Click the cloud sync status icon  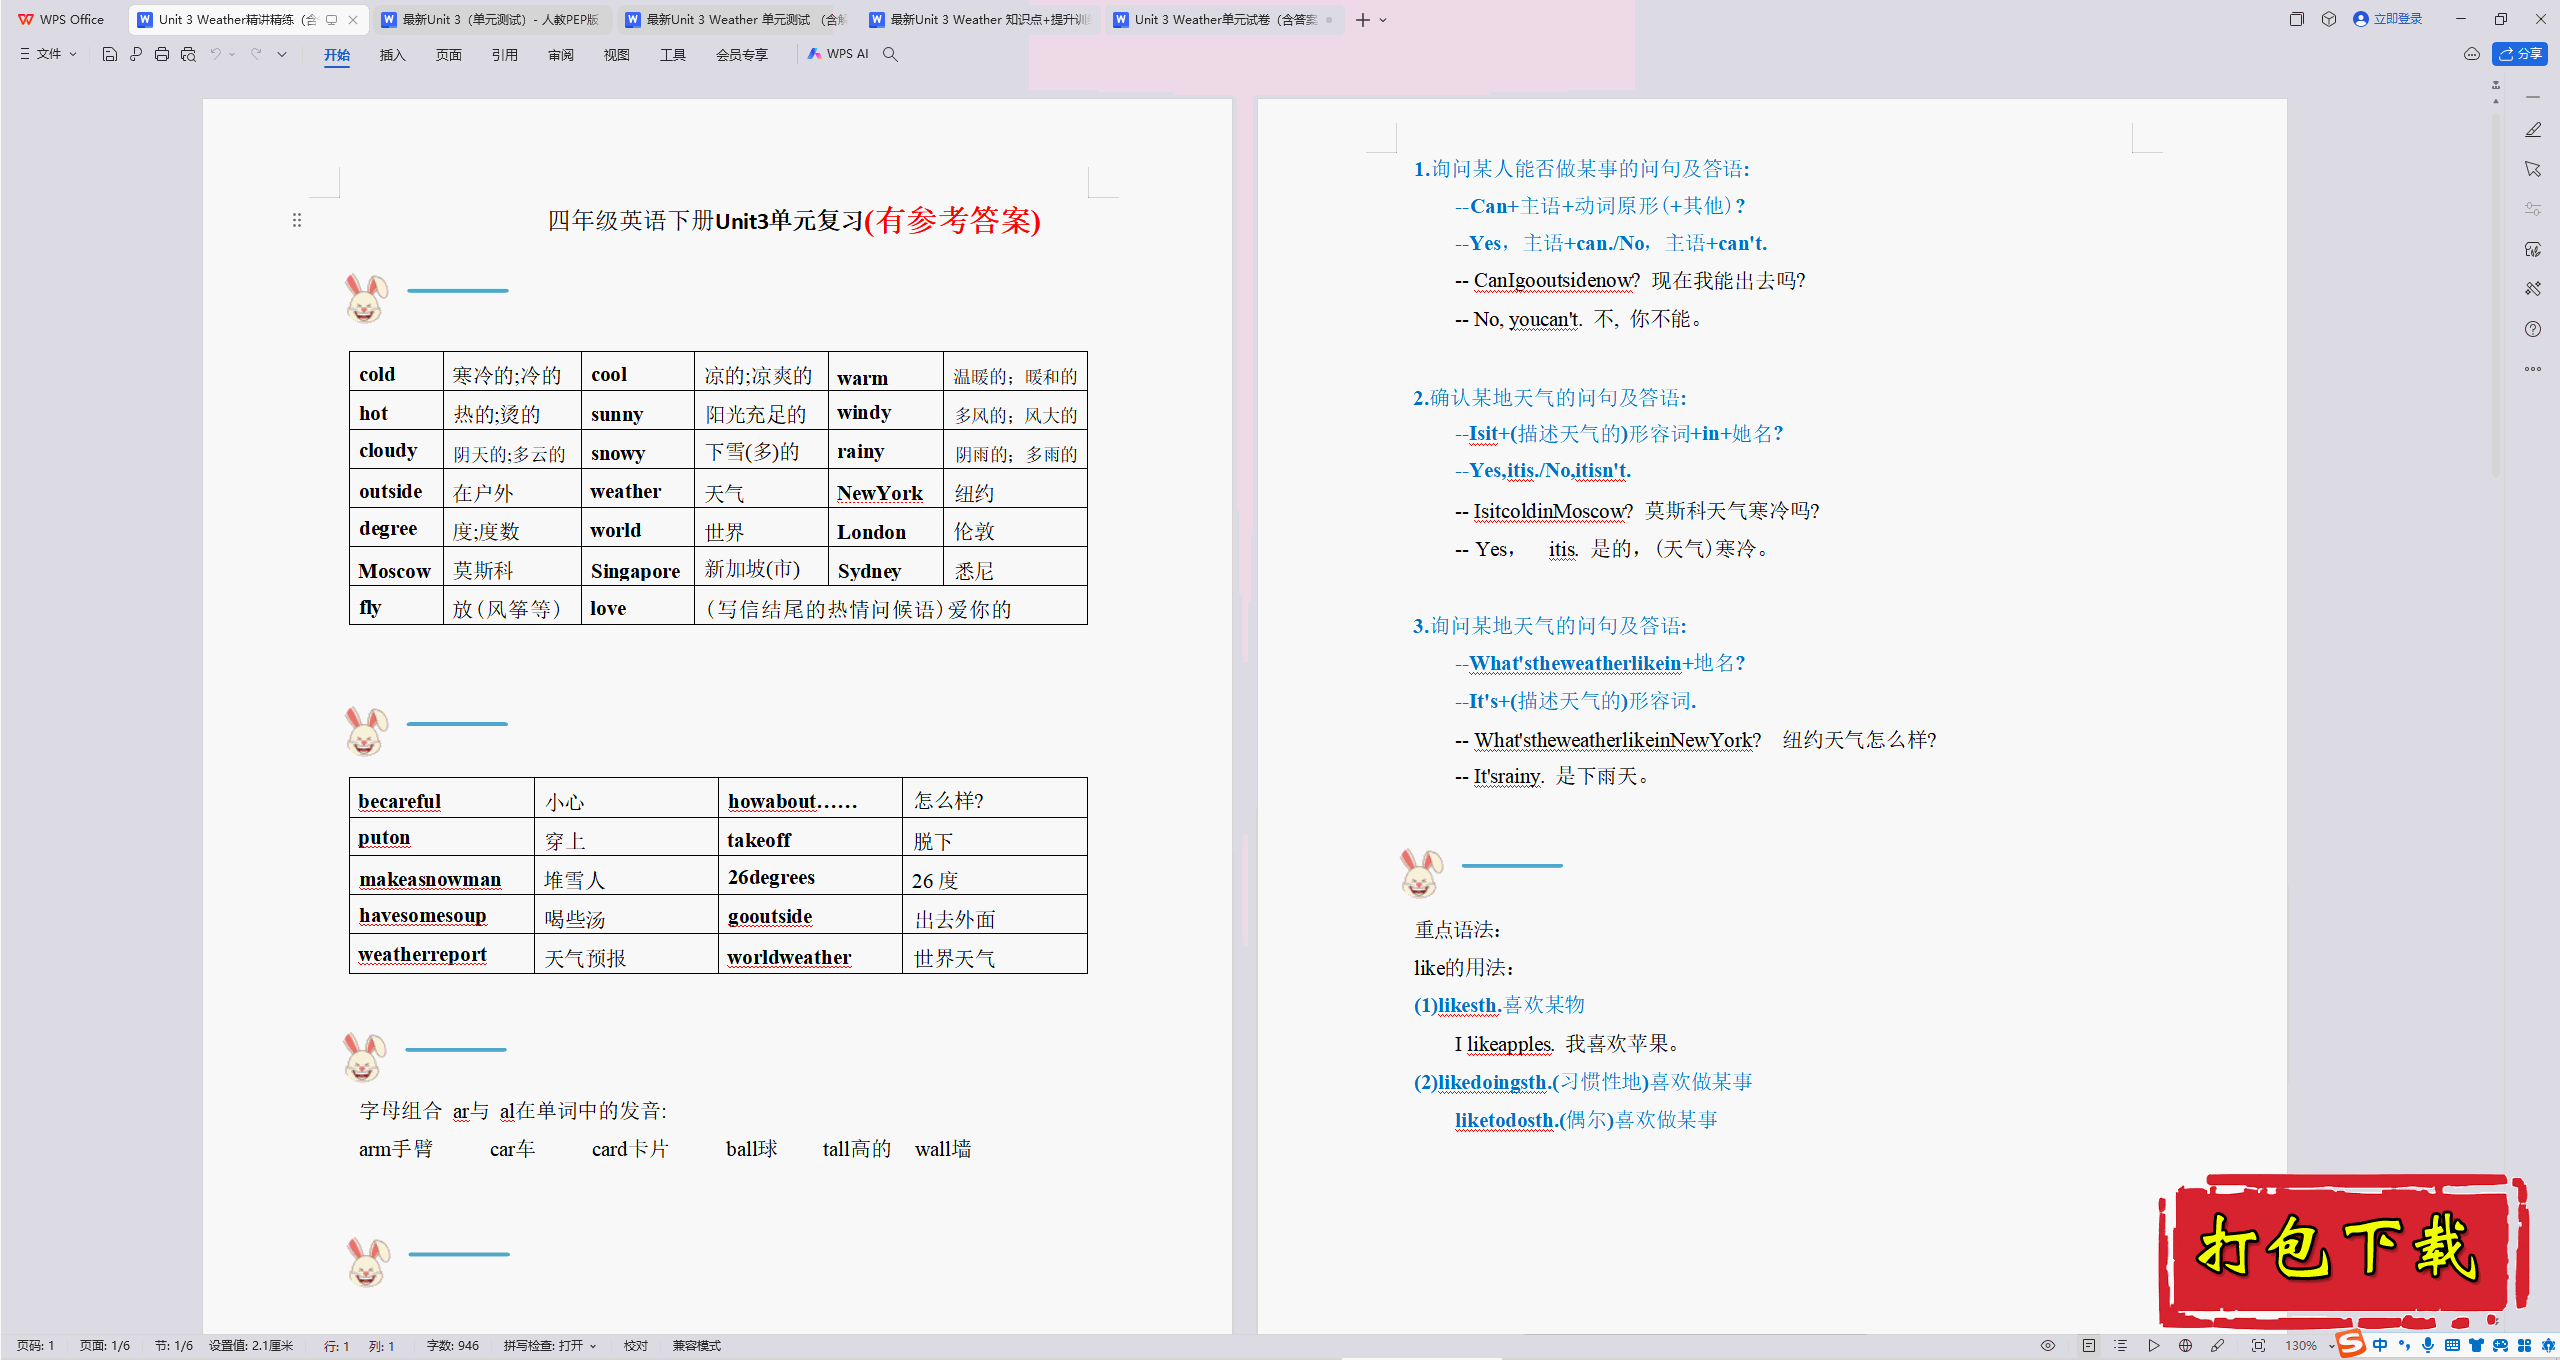click(2472, 54)
